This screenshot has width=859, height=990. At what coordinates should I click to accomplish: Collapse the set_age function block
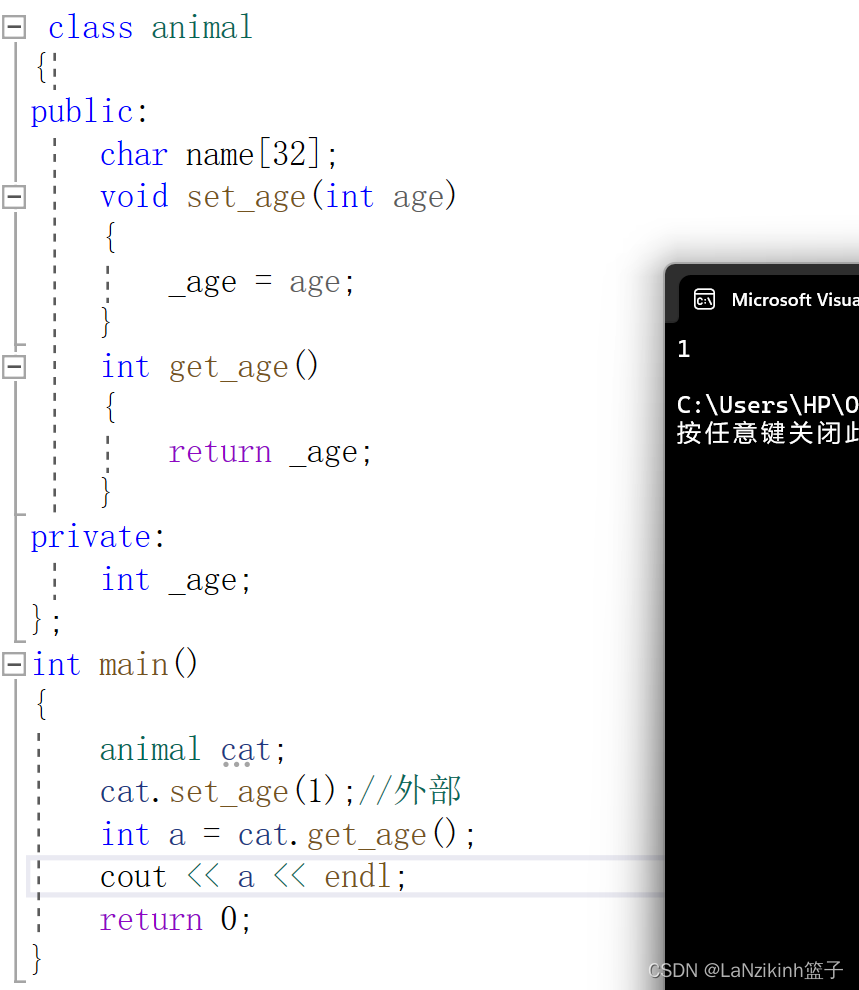tap(14, 196)
